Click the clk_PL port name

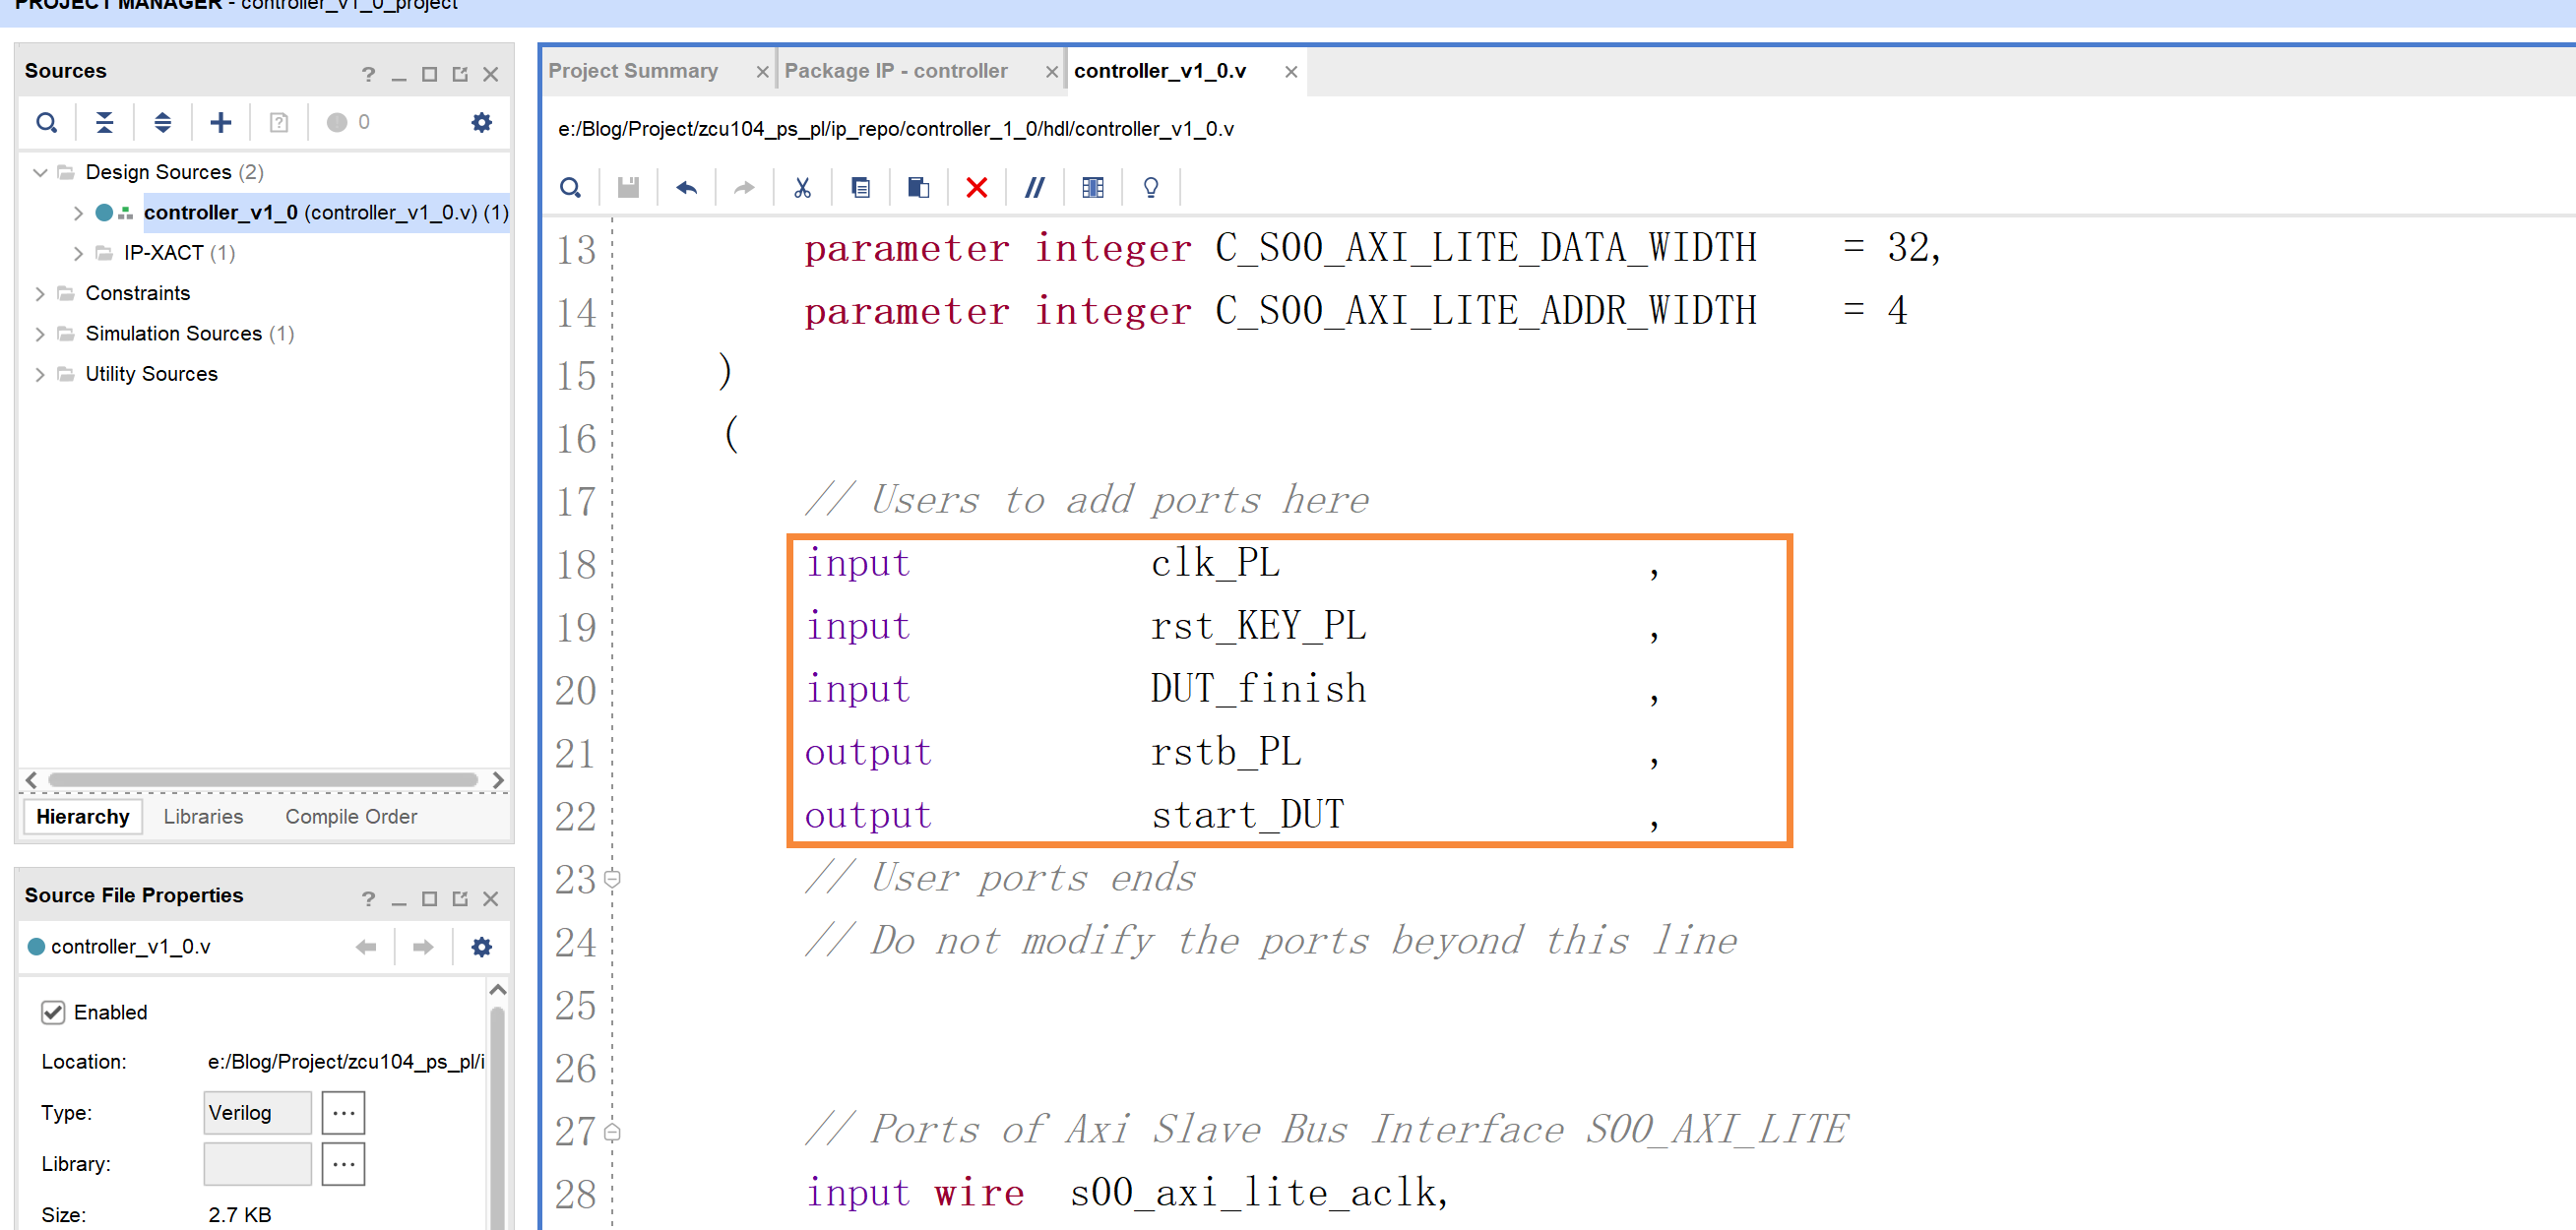tap(1214, 563)
